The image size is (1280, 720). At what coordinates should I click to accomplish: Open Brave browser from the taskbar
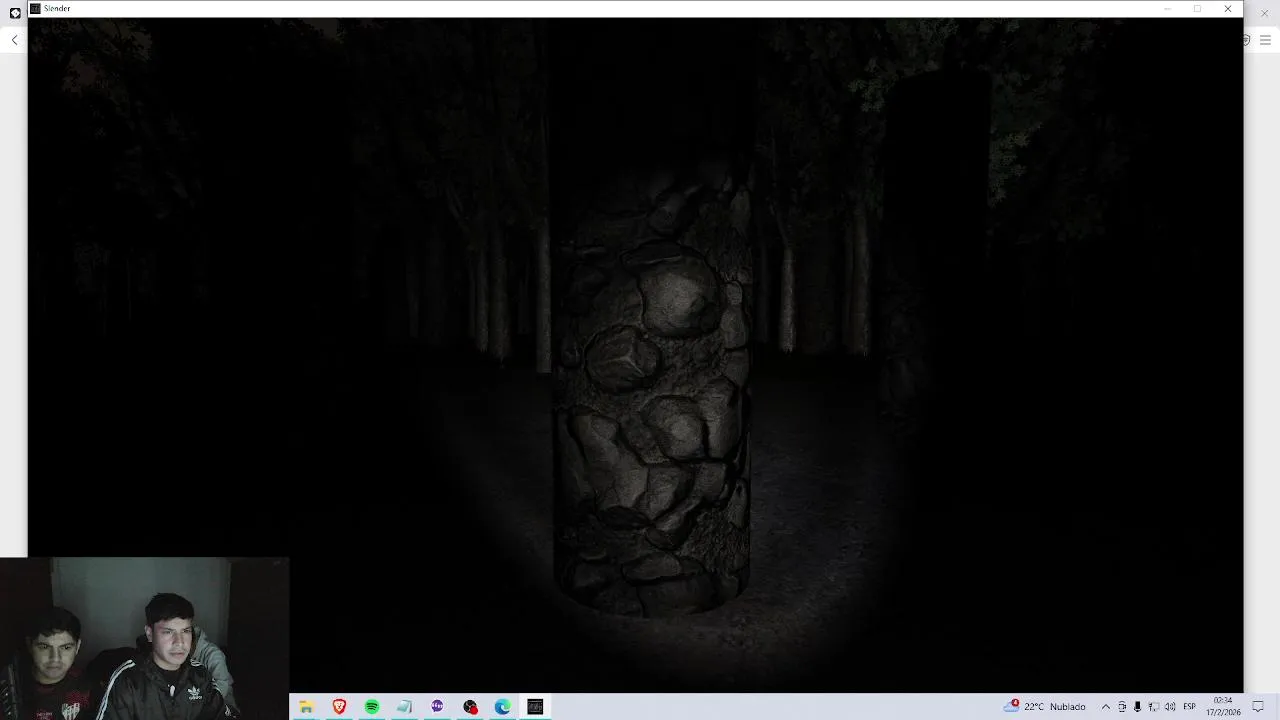coord(339,707)
